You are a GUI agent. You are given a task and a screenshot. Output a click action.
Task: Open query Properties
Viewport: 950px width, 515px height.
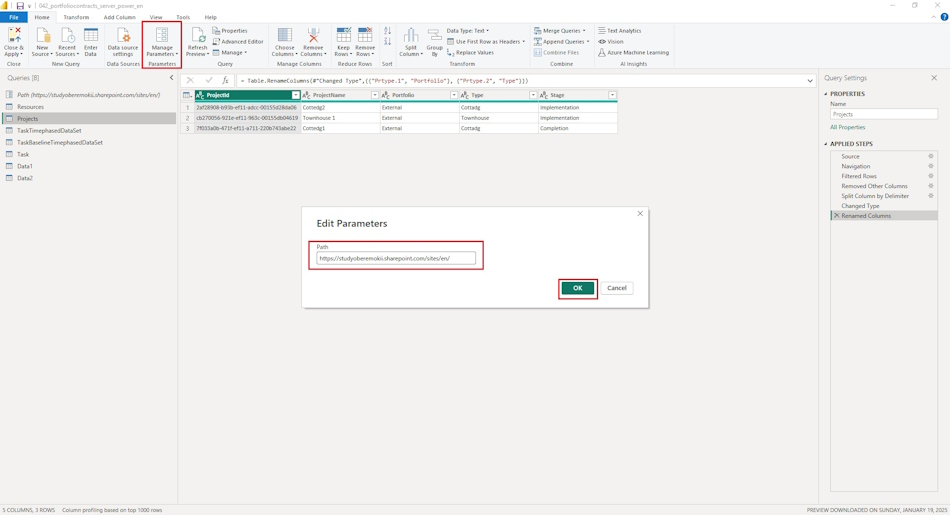(230, 31)
